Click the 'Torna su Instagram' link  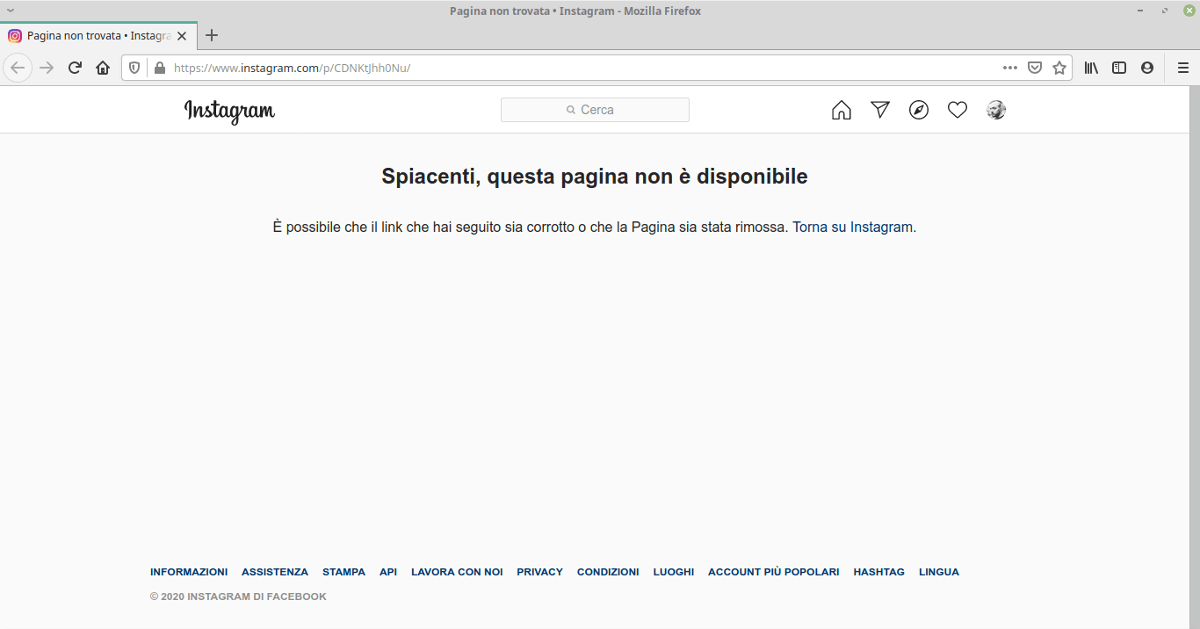[852, 227]
